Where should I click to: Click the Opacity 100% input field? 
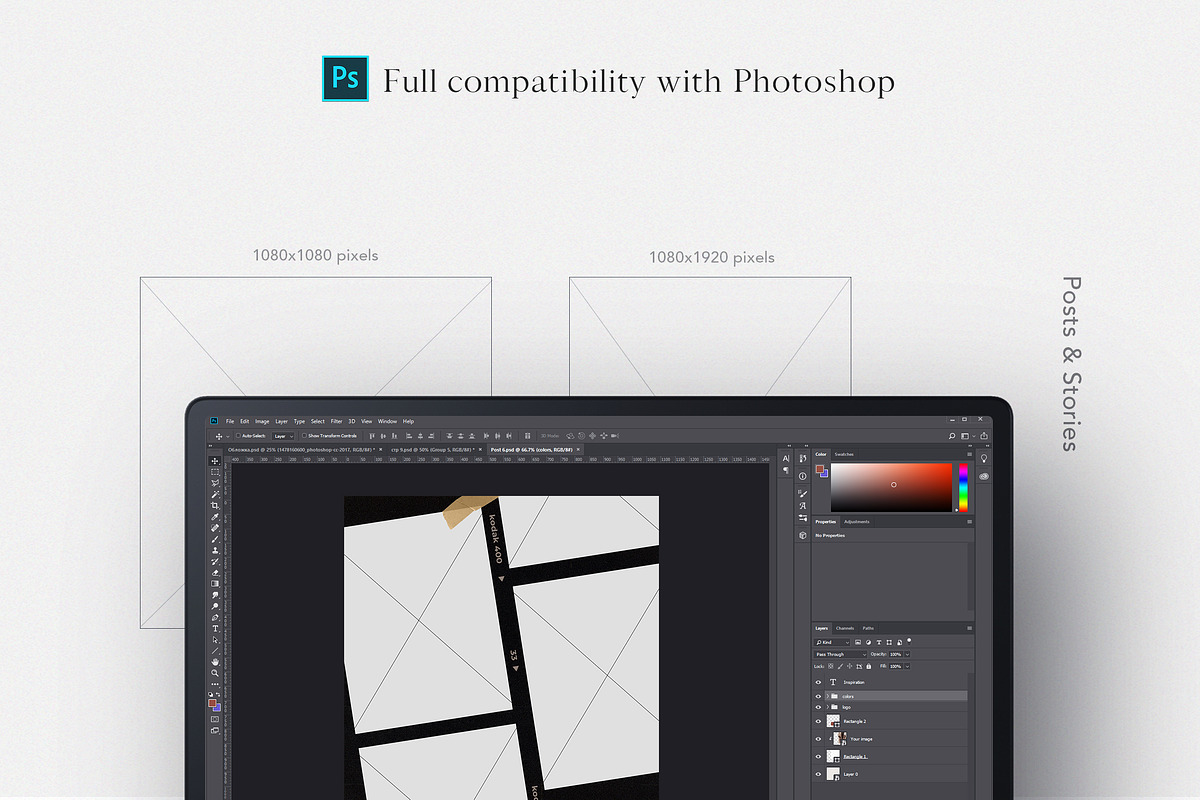pos(896,654)
